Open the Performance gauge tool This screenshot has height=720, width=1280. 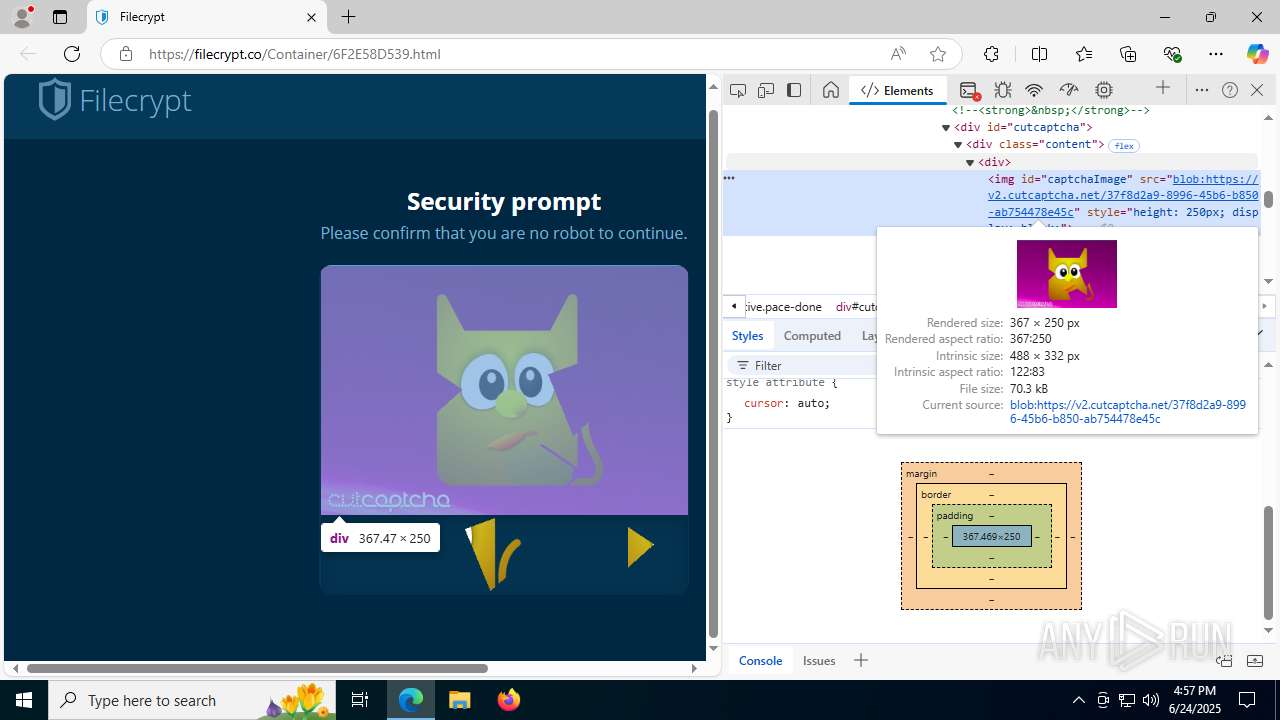click(1069, 90)
